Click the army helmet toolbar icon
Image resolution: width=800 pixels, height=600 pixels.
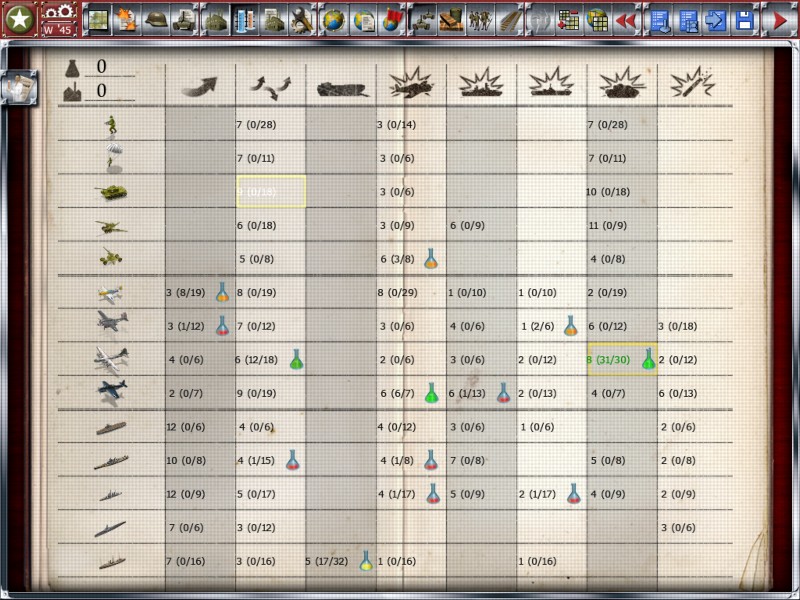click(156, 20)
